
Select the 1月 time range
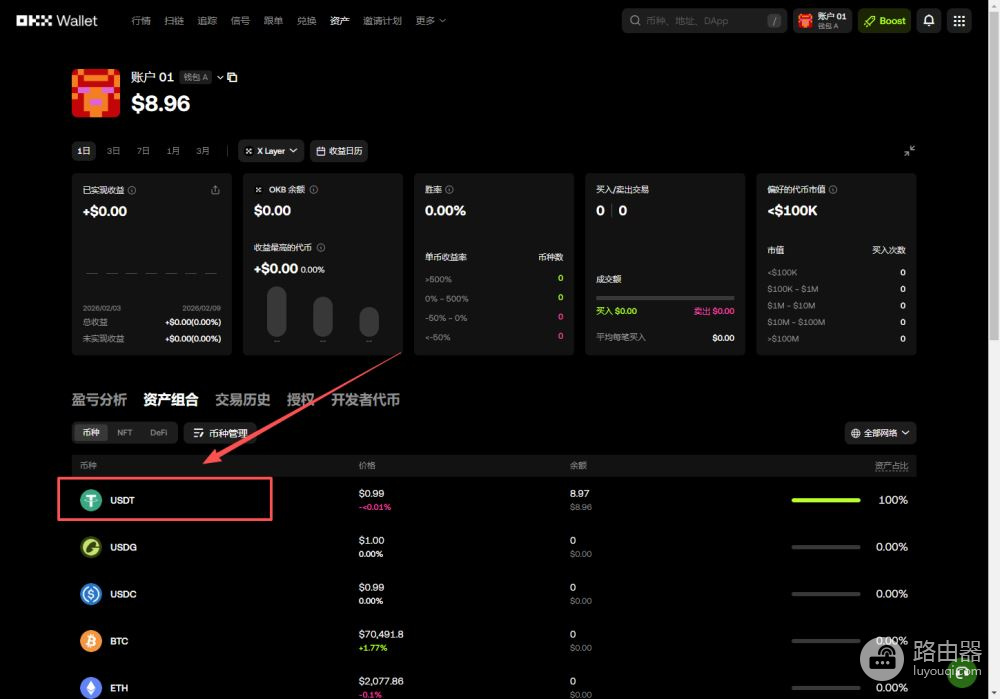pyautogui.click(x=173, y=151)
